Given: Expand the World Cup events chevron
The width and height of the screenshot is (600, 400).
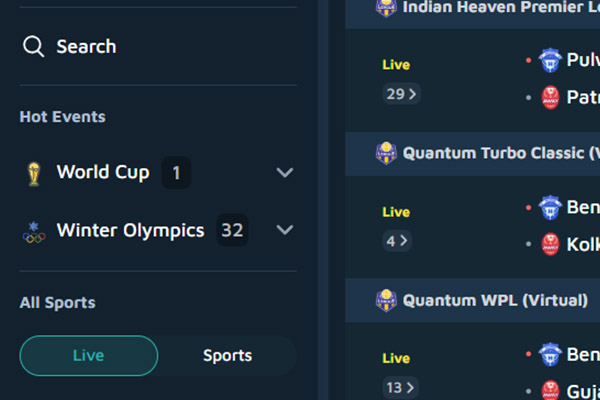Looking at the screenshot, I should tap(285, 173).
